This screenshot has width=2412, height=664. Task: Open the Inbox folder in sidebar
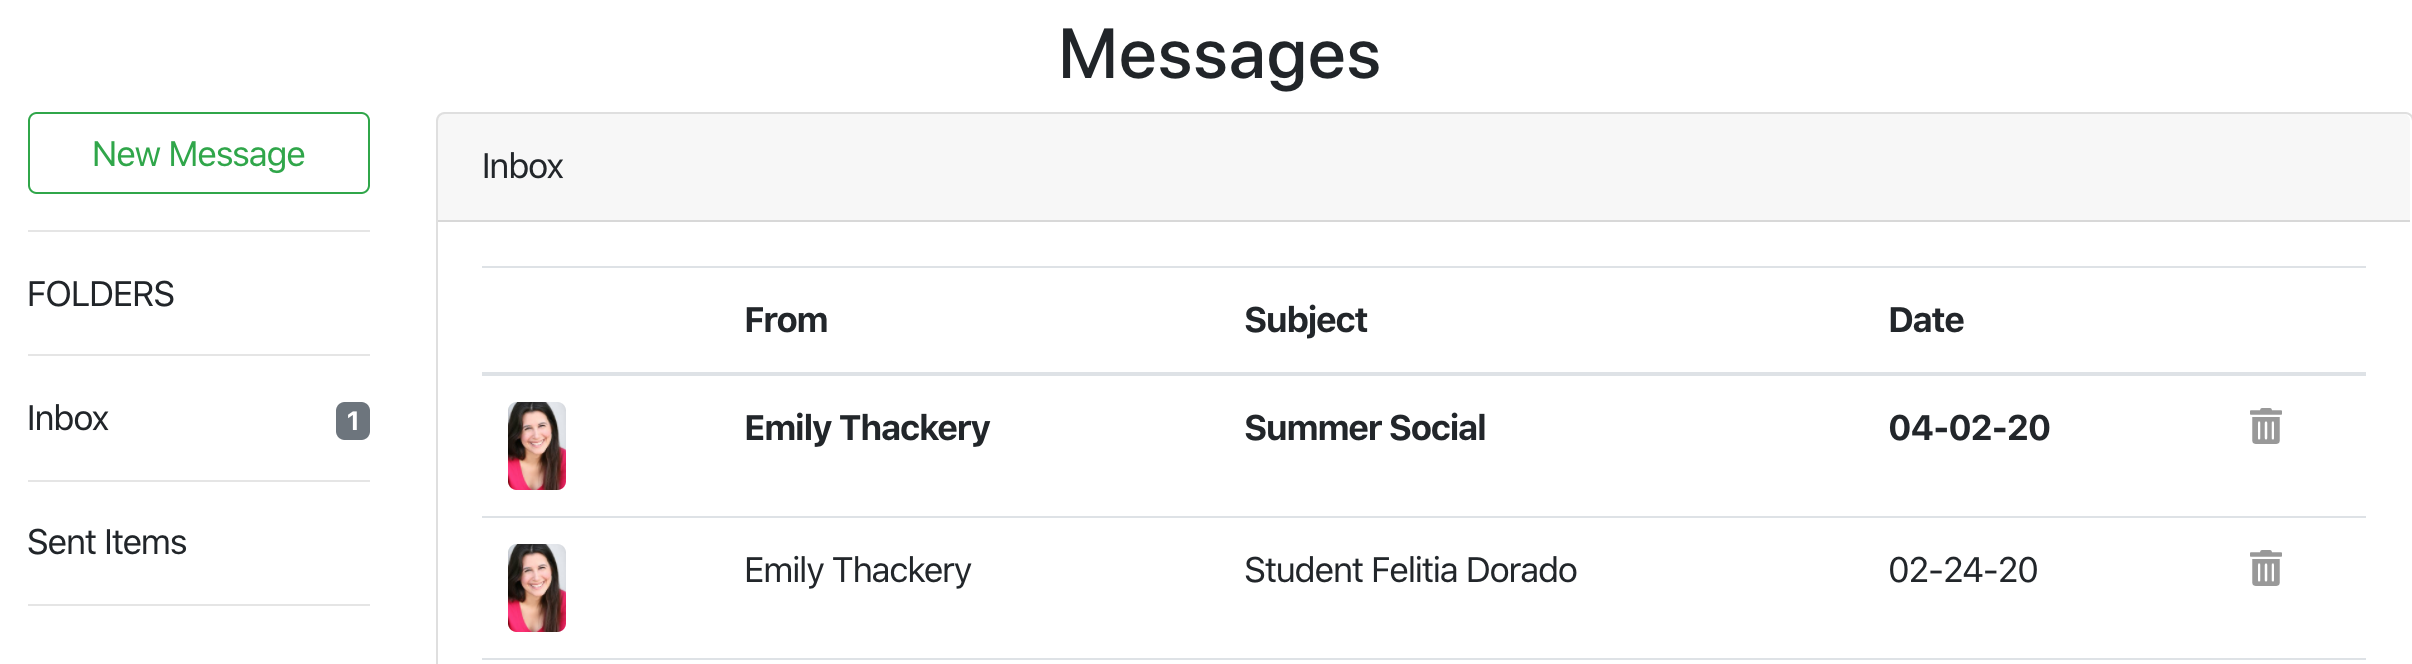point(68,419)
